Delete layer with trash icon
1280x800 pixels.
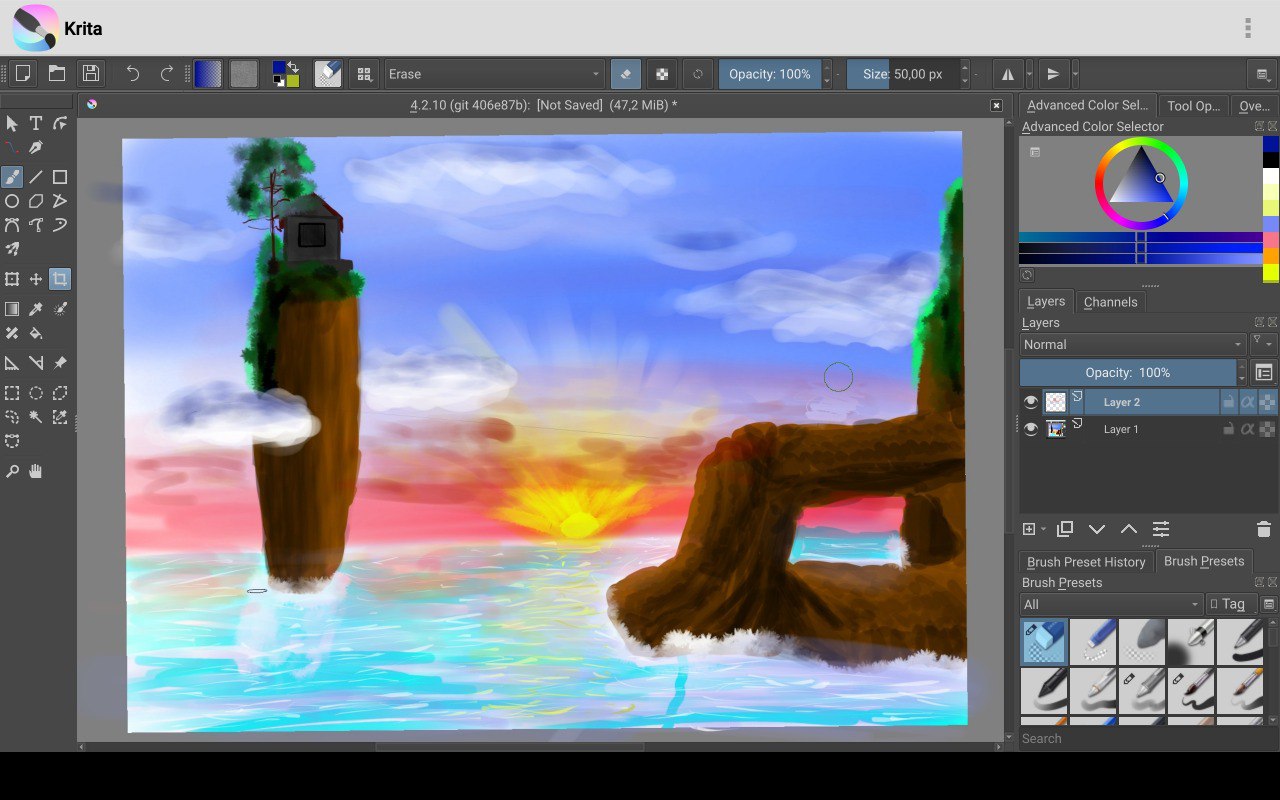[1263, 529]
